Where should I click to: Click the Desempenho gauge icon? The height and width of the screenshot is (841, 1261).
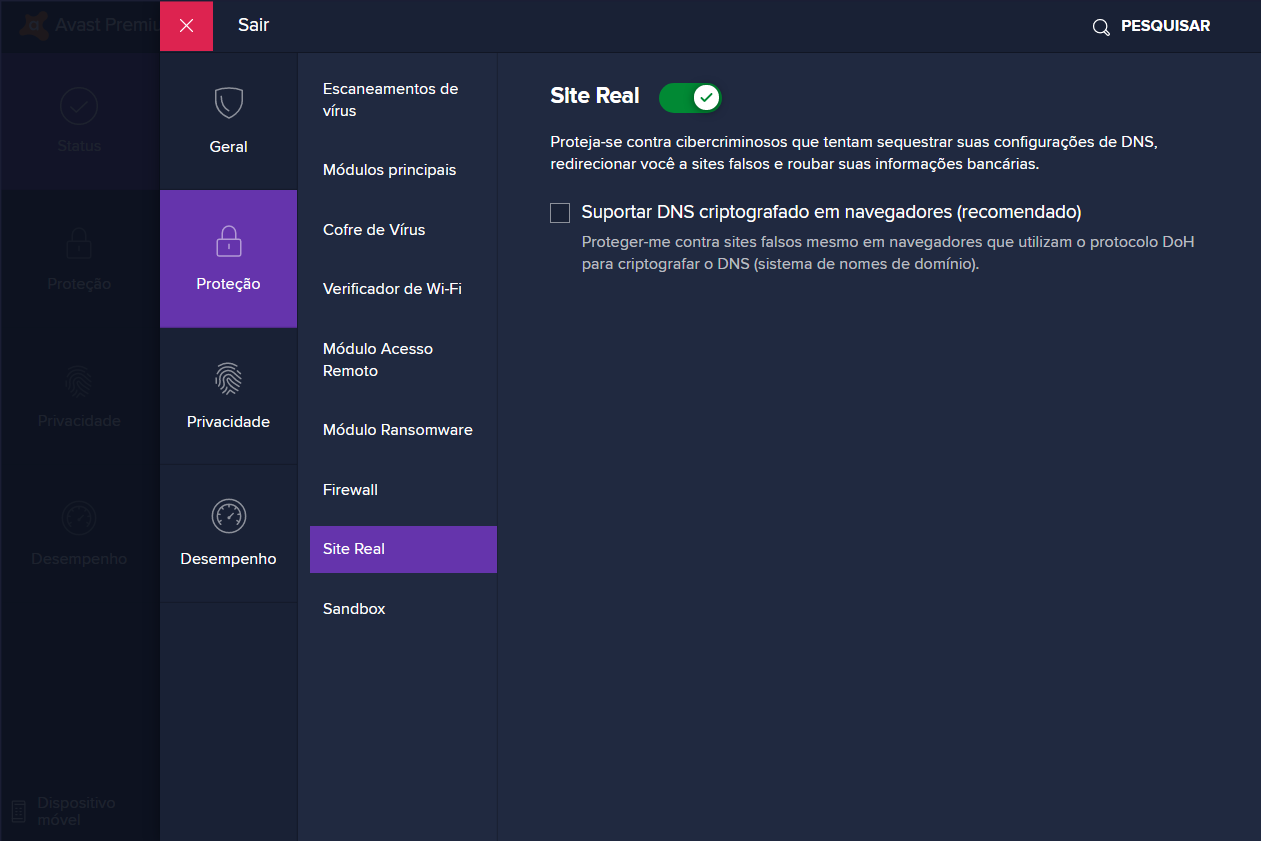(228, 516)
